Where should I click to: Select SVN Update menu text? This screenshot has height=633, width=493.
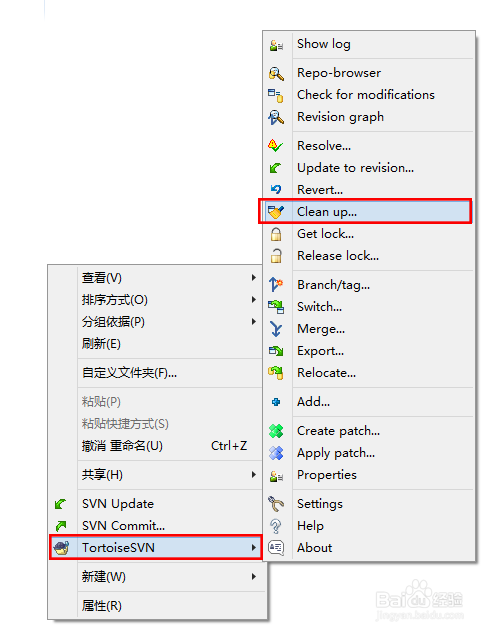118,504
